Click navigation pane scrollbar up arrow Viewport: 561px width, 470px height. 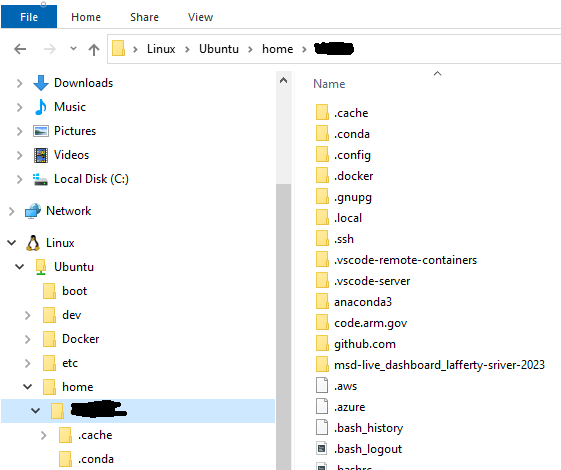pos(283,80)
